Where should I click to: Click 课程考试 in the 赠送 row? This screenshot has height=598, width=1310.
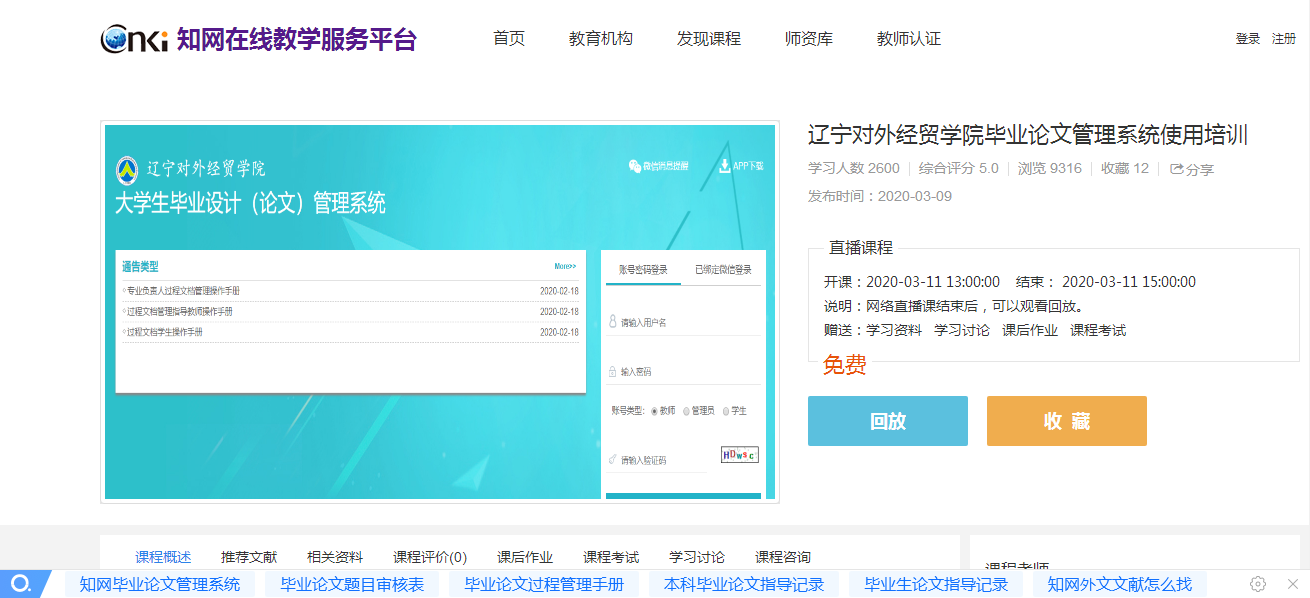[x=1098, y=330]
